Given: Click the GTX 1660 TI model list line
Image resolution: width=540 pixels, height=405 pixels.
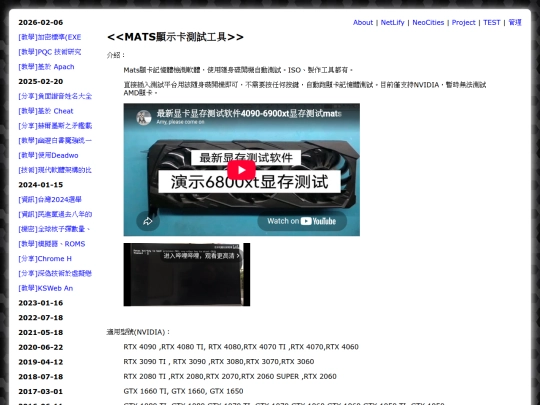Looking at the screenshot, I should click(183, 391).
